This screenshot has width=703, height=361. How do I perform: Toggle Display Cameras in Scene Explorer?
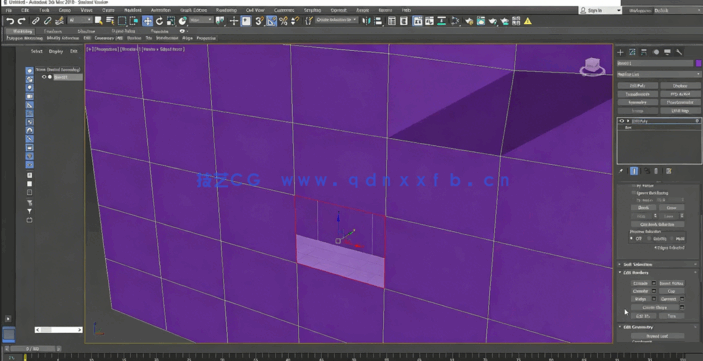click(x=30, y=96)
